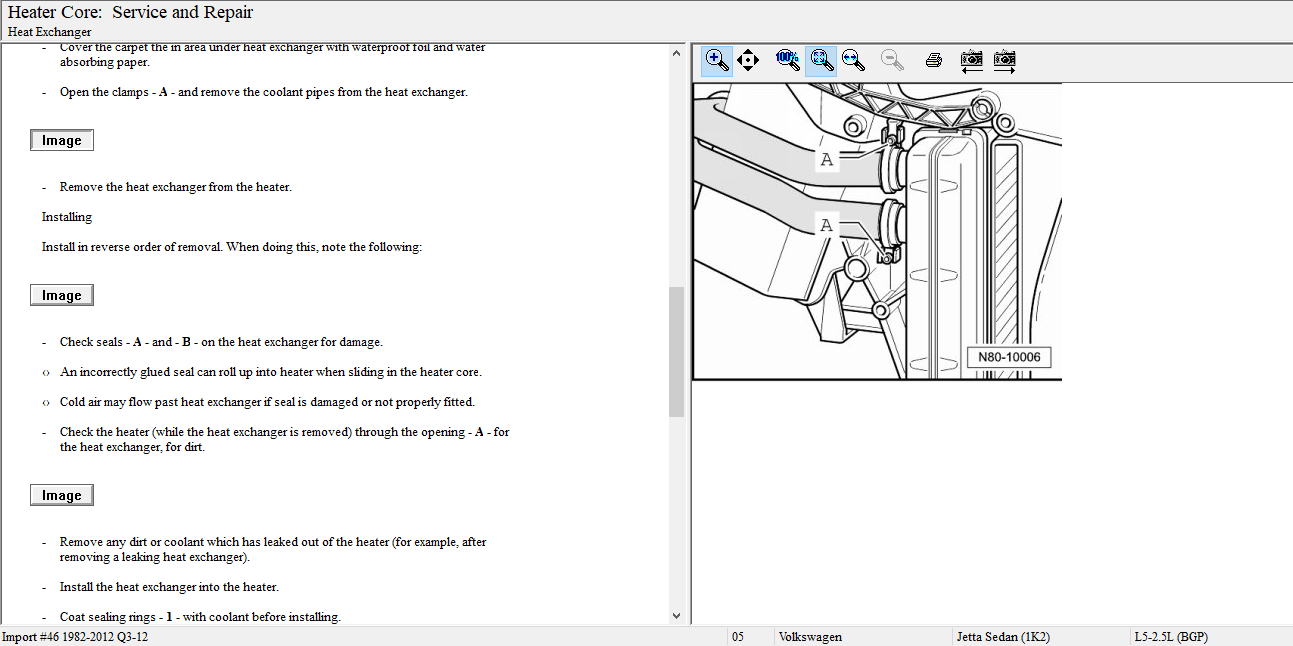Click L5-2.5L (BGP) engine in status bar
Image resolution: width=1293 pixels, height=646 pixels.
(x=1171, y=637)
